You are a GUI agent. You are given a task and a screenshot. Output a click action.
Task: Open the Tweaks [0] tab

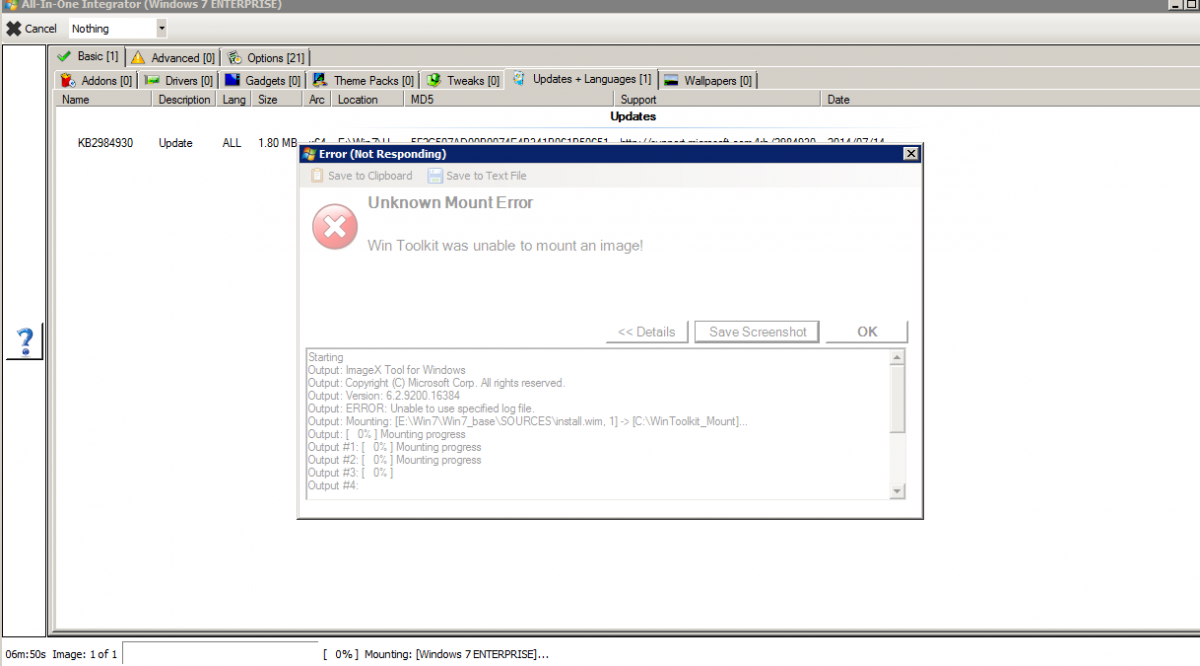463,80
